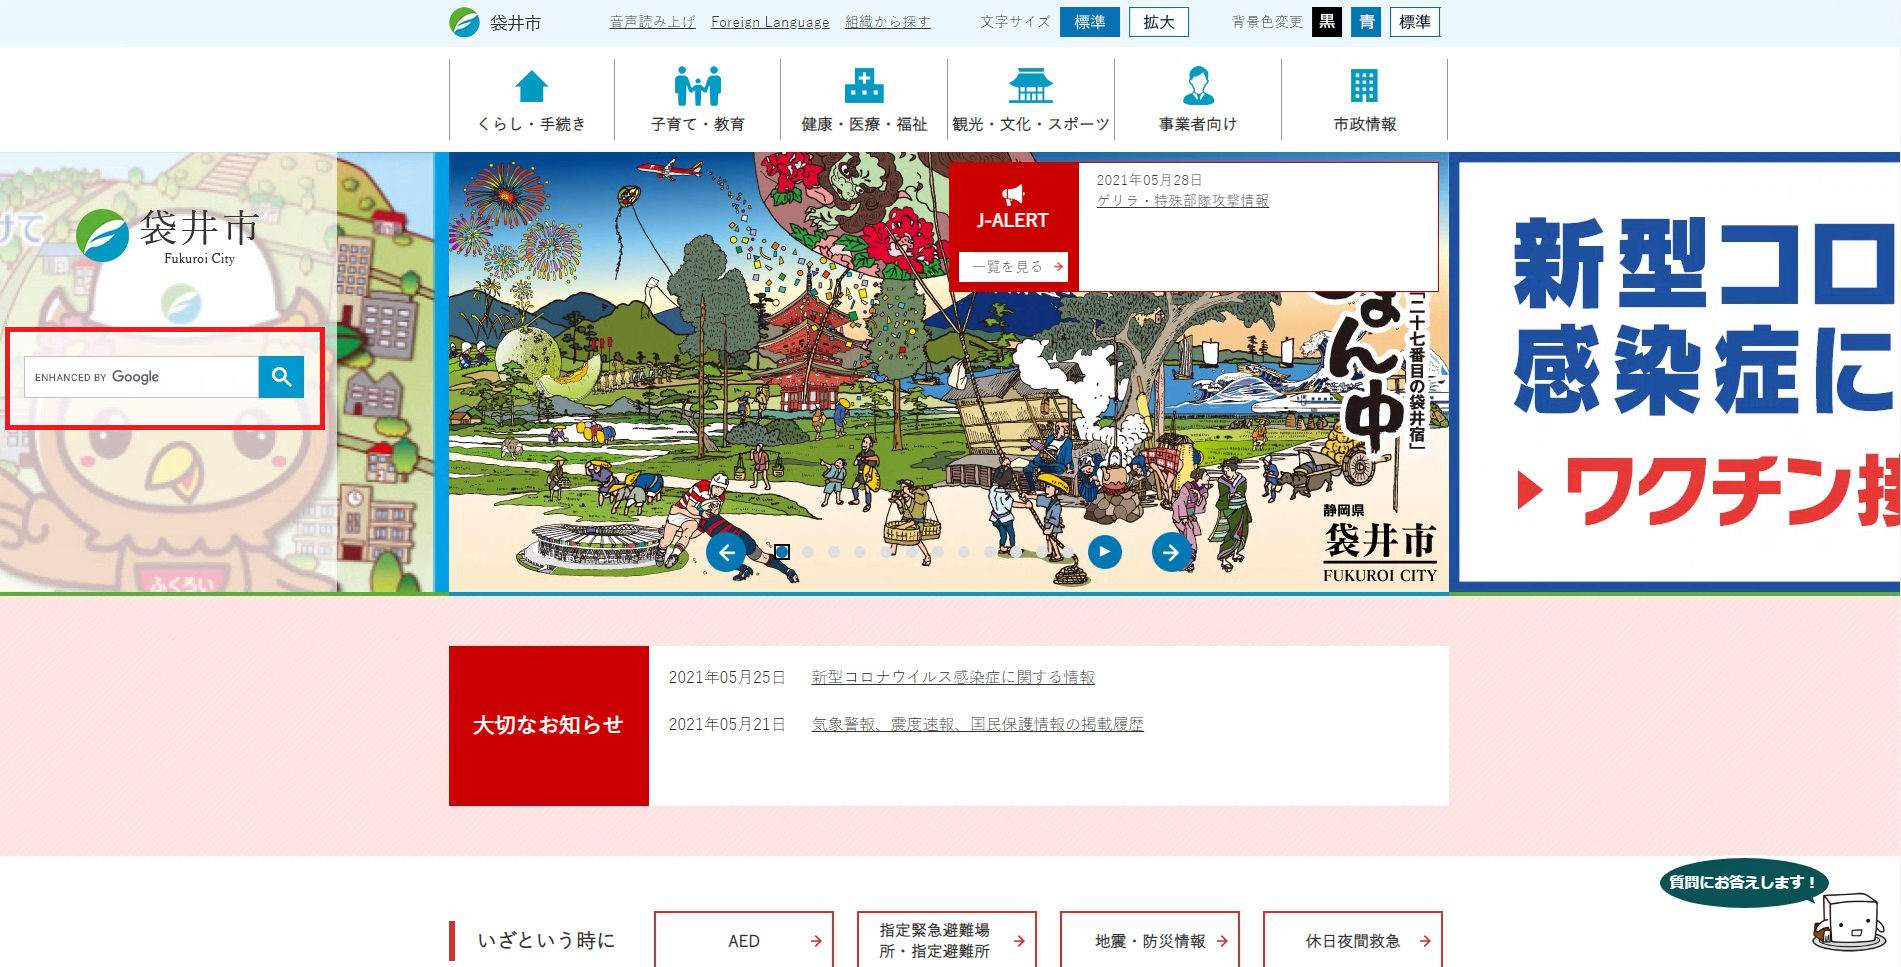Open 子育て・教育 family icon menu
1901x967 pixels.
pyautogui.click(x=698, y=100)
